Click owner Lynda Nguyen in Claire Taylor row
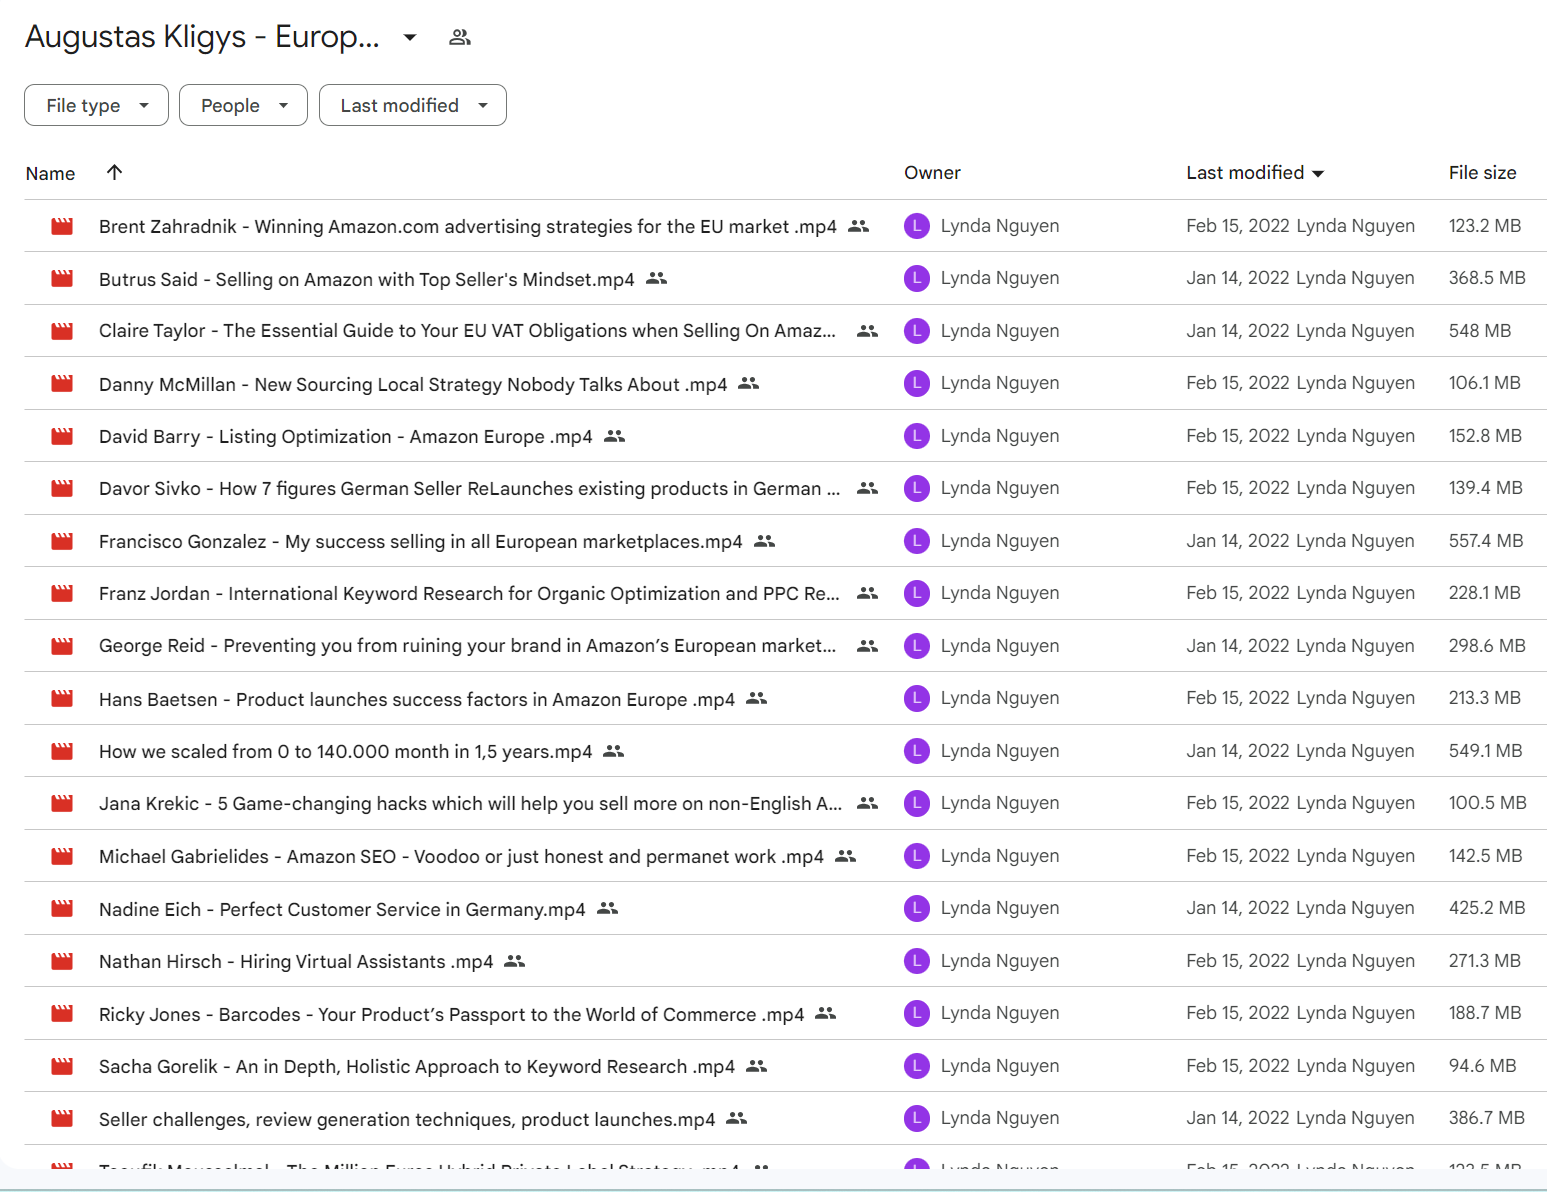 [1000, 331]
